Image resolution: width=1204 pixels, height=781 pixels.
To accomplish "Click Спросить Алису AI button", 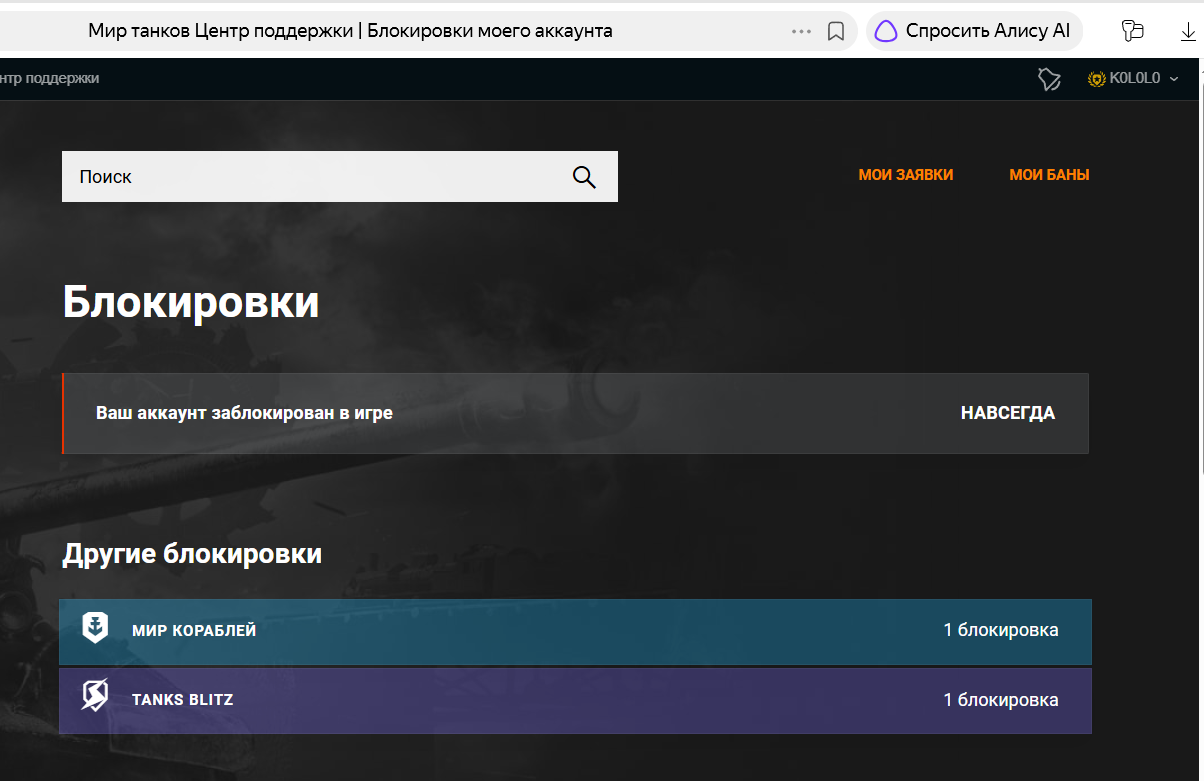I will [975, 31].
